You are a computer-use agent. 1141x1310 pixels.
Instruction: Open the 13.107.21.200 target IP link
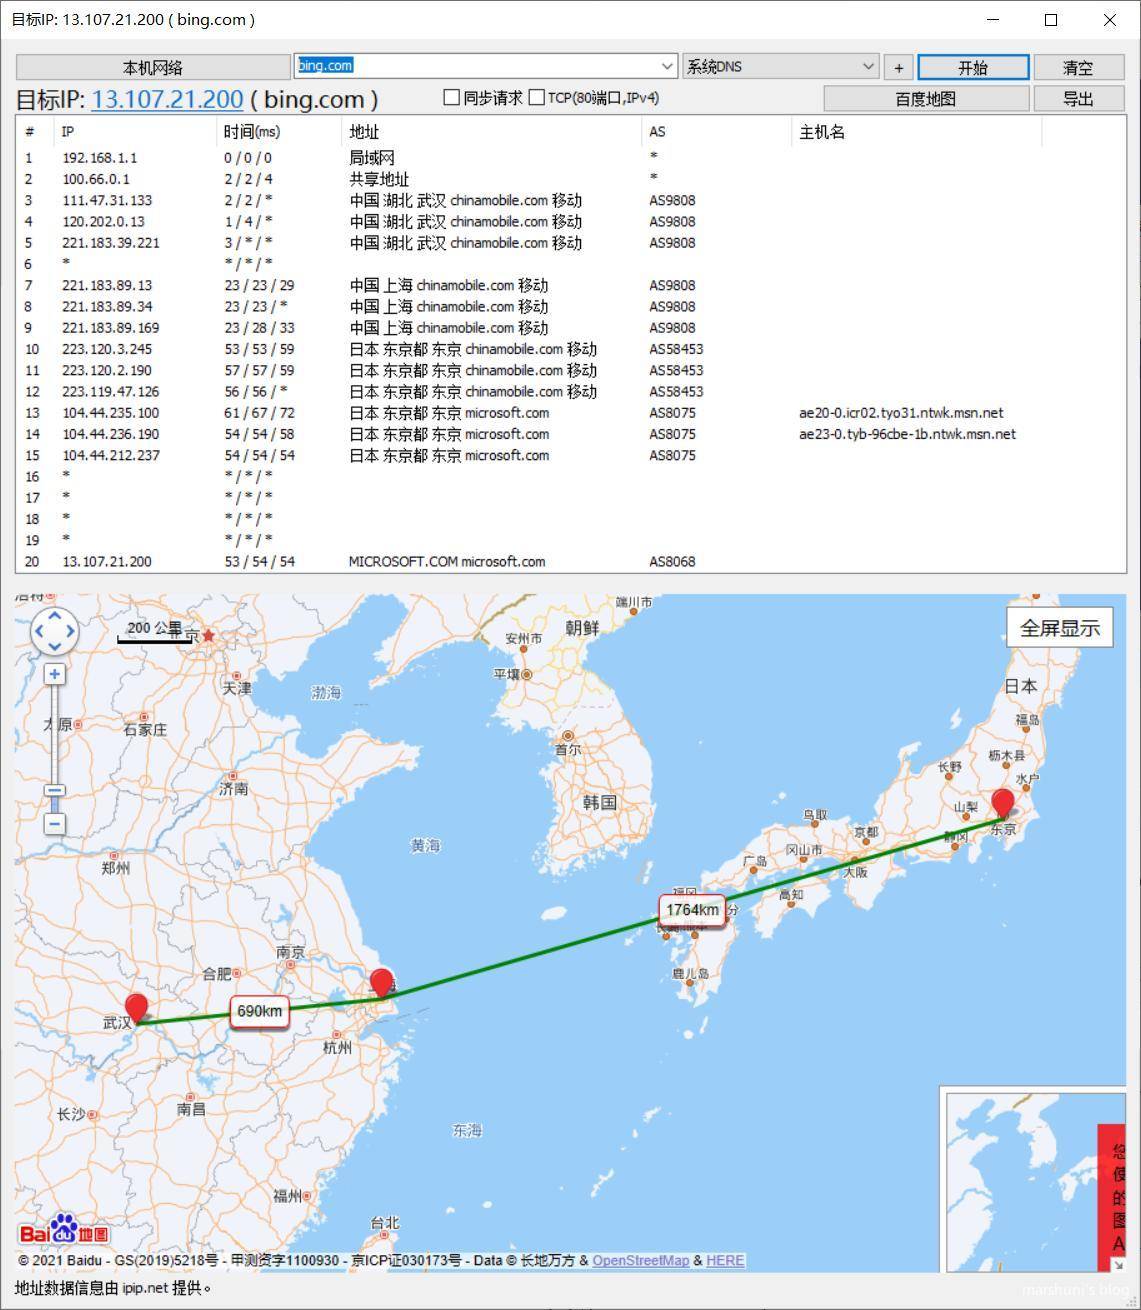[x=167, y=99]
